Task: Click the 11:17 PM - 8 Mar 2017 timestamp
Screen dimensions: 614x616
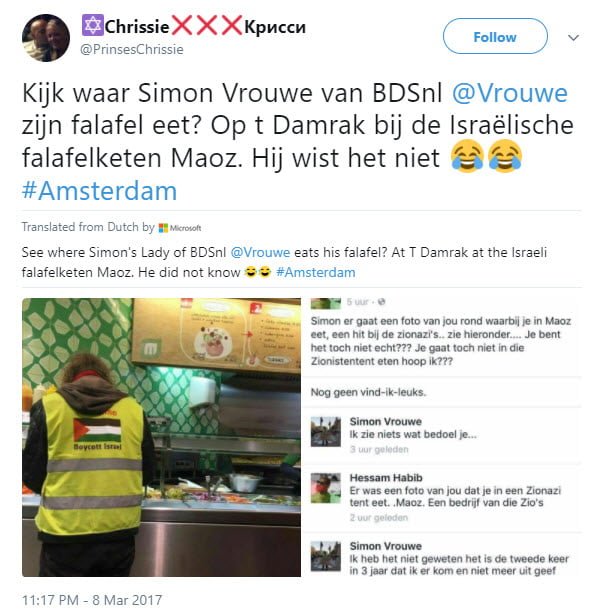Action: click(92, 600)
